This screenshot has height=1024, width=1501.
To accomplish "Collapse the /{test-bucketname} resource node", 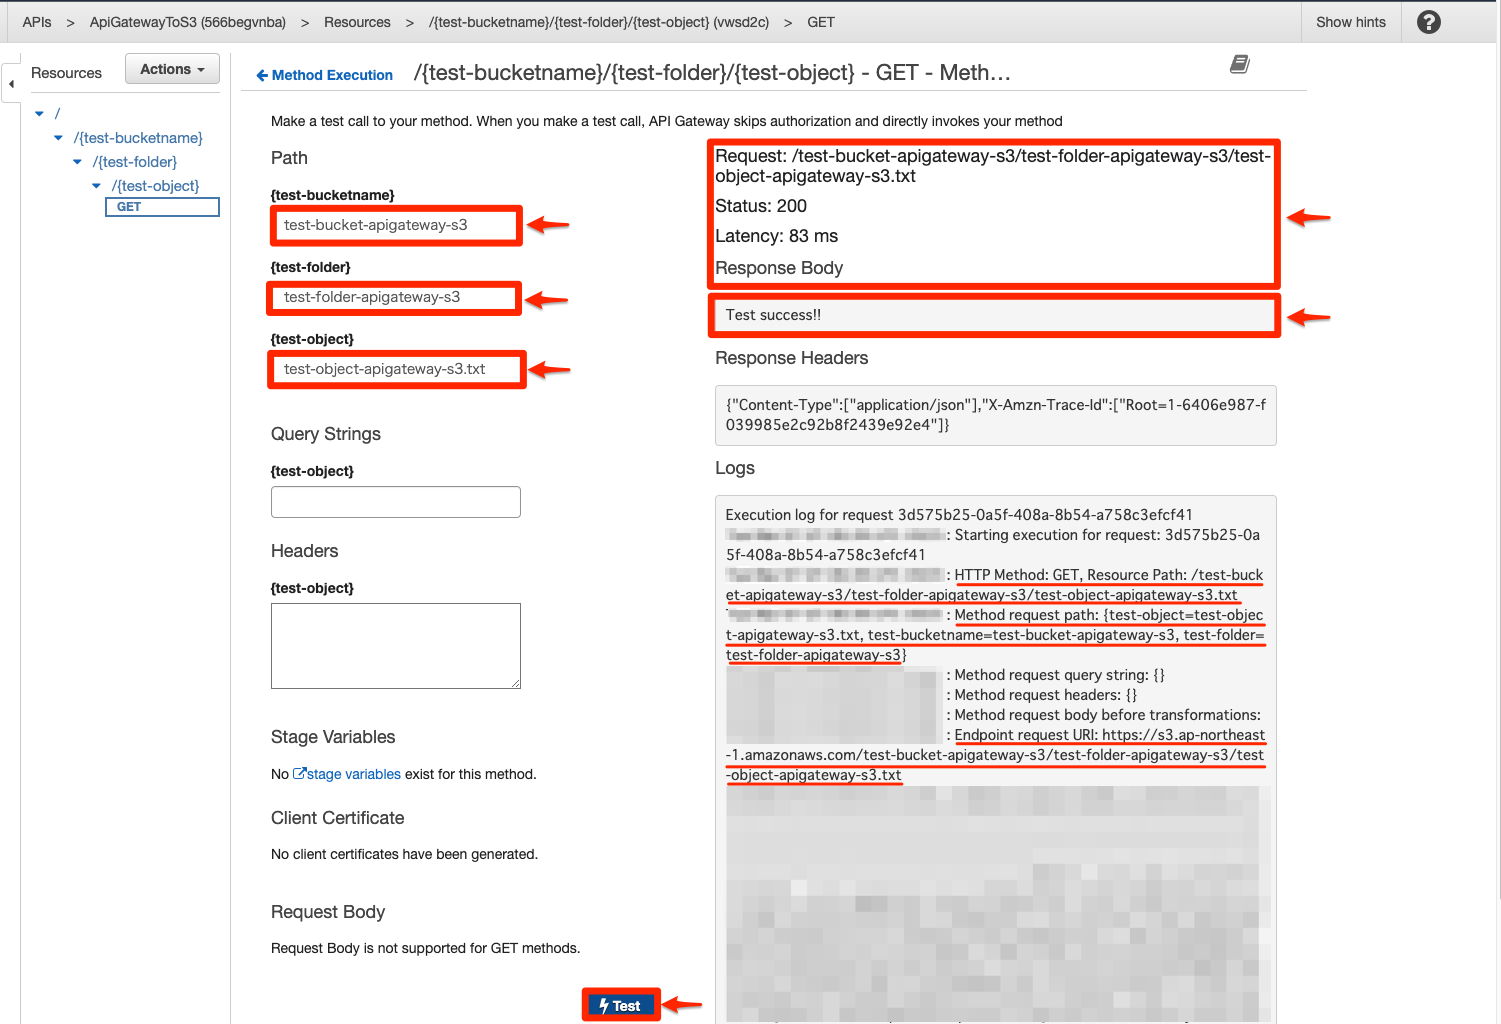I will point(58,137).
